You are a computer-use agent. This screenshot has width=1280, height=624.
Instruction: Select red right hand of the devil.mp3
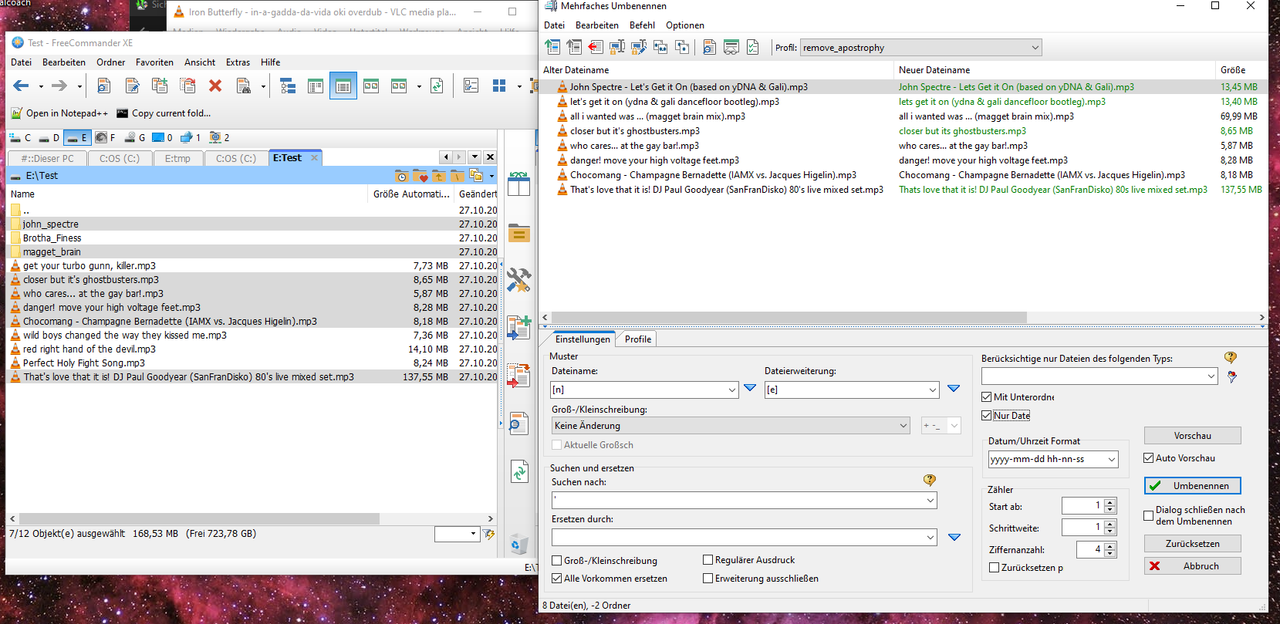coord(89,349)
